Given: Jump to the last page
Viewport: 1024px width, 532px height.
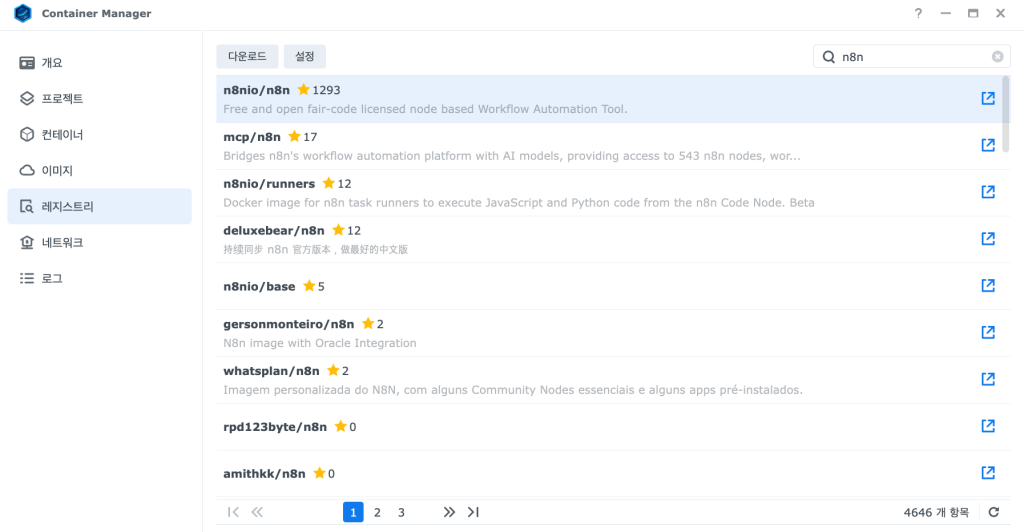Looking at the screenshot, I should pyautogui.click(x=473, y=512).
